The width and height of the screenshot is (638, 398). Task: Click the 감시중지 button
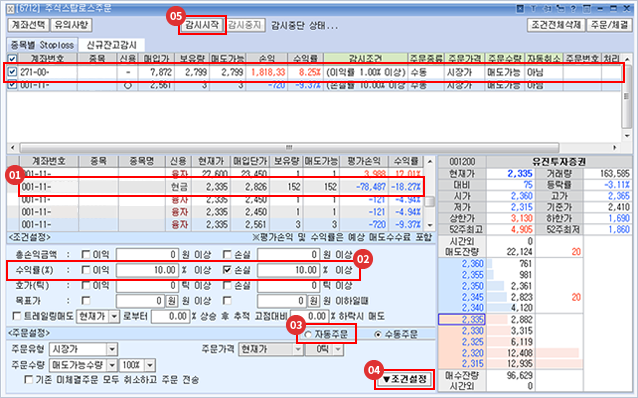coord(245,25)
